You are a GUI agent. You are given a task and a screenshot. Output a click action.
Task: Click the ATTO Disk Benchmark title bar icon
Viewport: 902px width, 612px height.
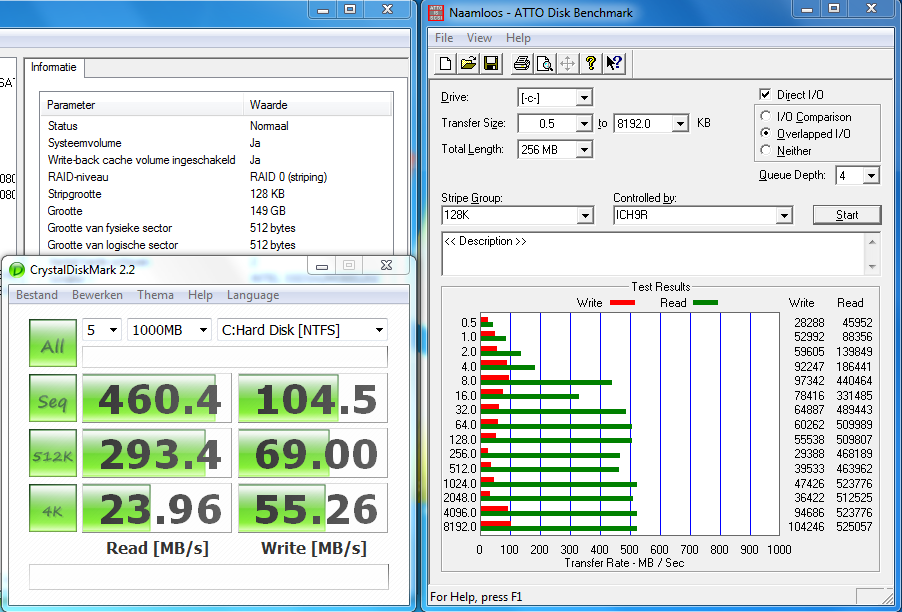[436, 13]
